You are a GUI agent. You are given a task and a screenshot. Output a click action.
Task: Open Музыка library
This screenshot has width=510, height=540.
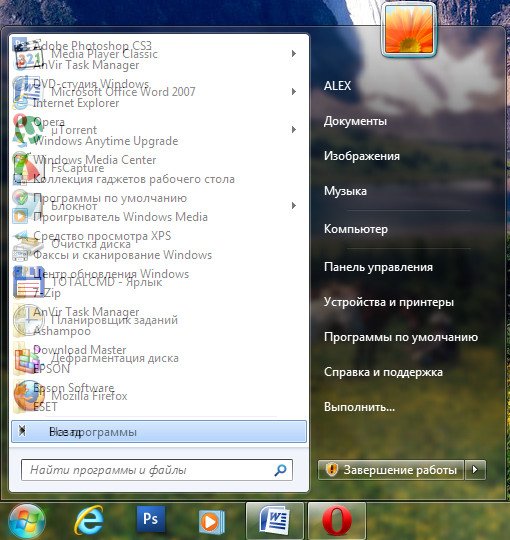[x=345, y=191]
